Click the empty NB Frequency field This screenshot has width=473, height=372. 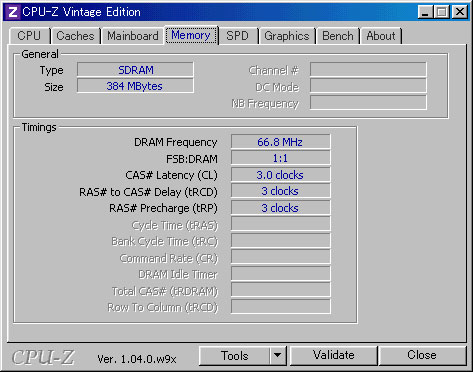[x=368, y=103]
